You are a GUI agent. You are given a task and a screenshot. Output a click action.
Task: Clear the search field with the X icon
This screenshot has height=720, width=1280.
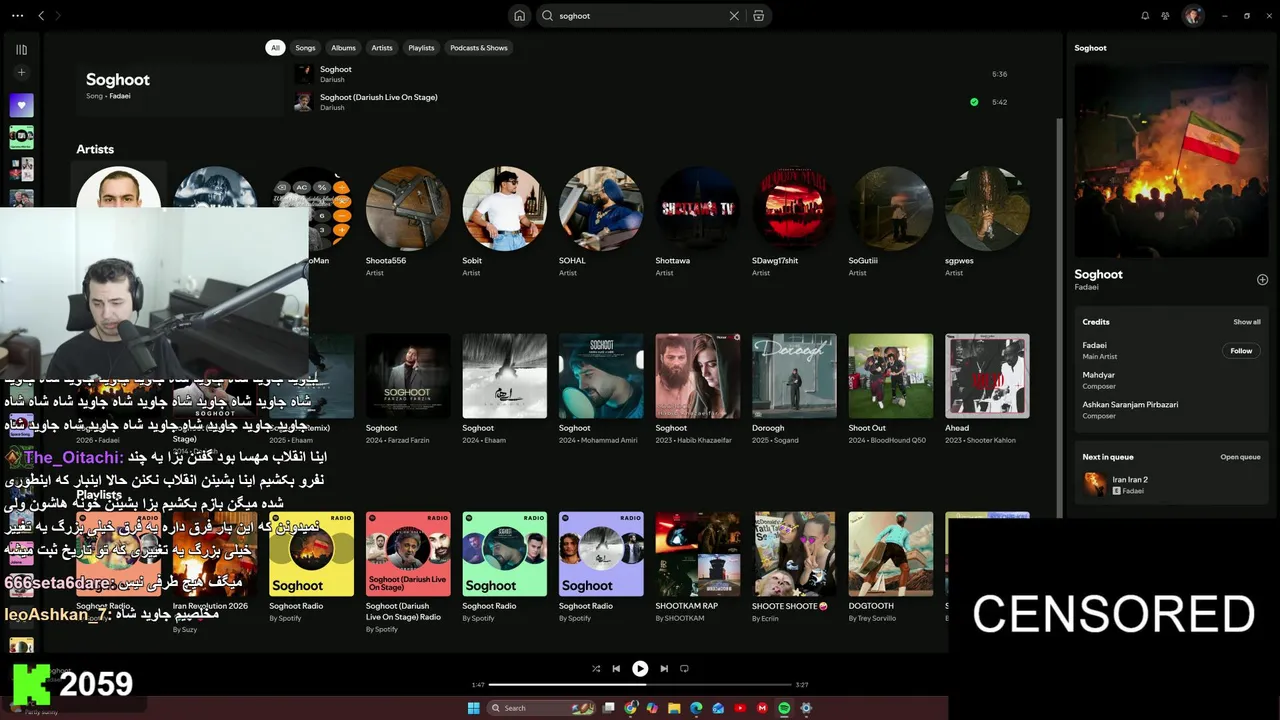[734, 16]
